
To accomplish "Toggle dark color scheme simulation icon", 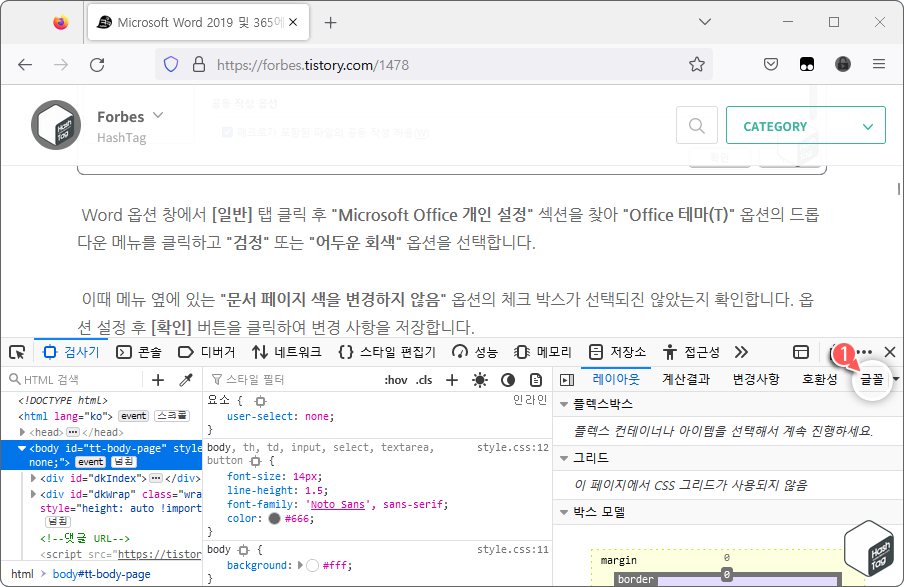I will [x=508, y=380].
